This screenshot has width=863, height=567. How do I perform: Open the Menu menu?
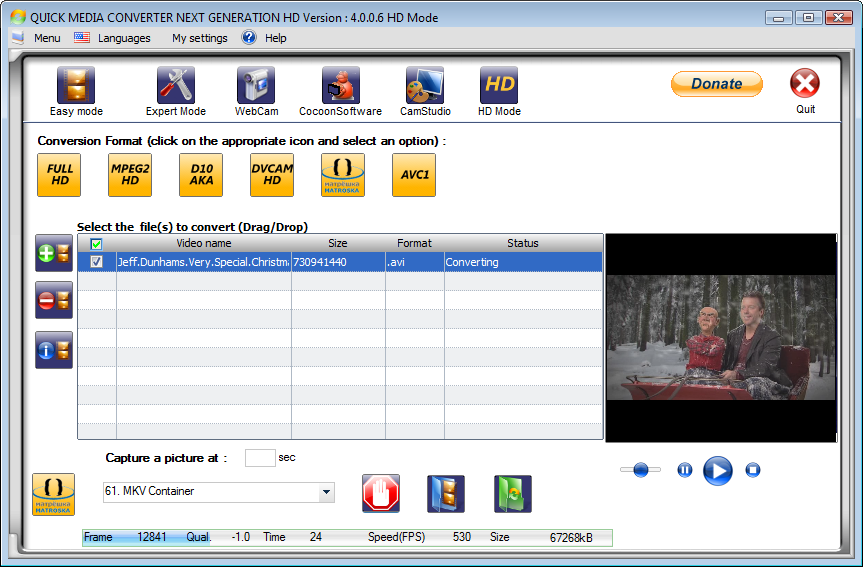click(47, 38)
